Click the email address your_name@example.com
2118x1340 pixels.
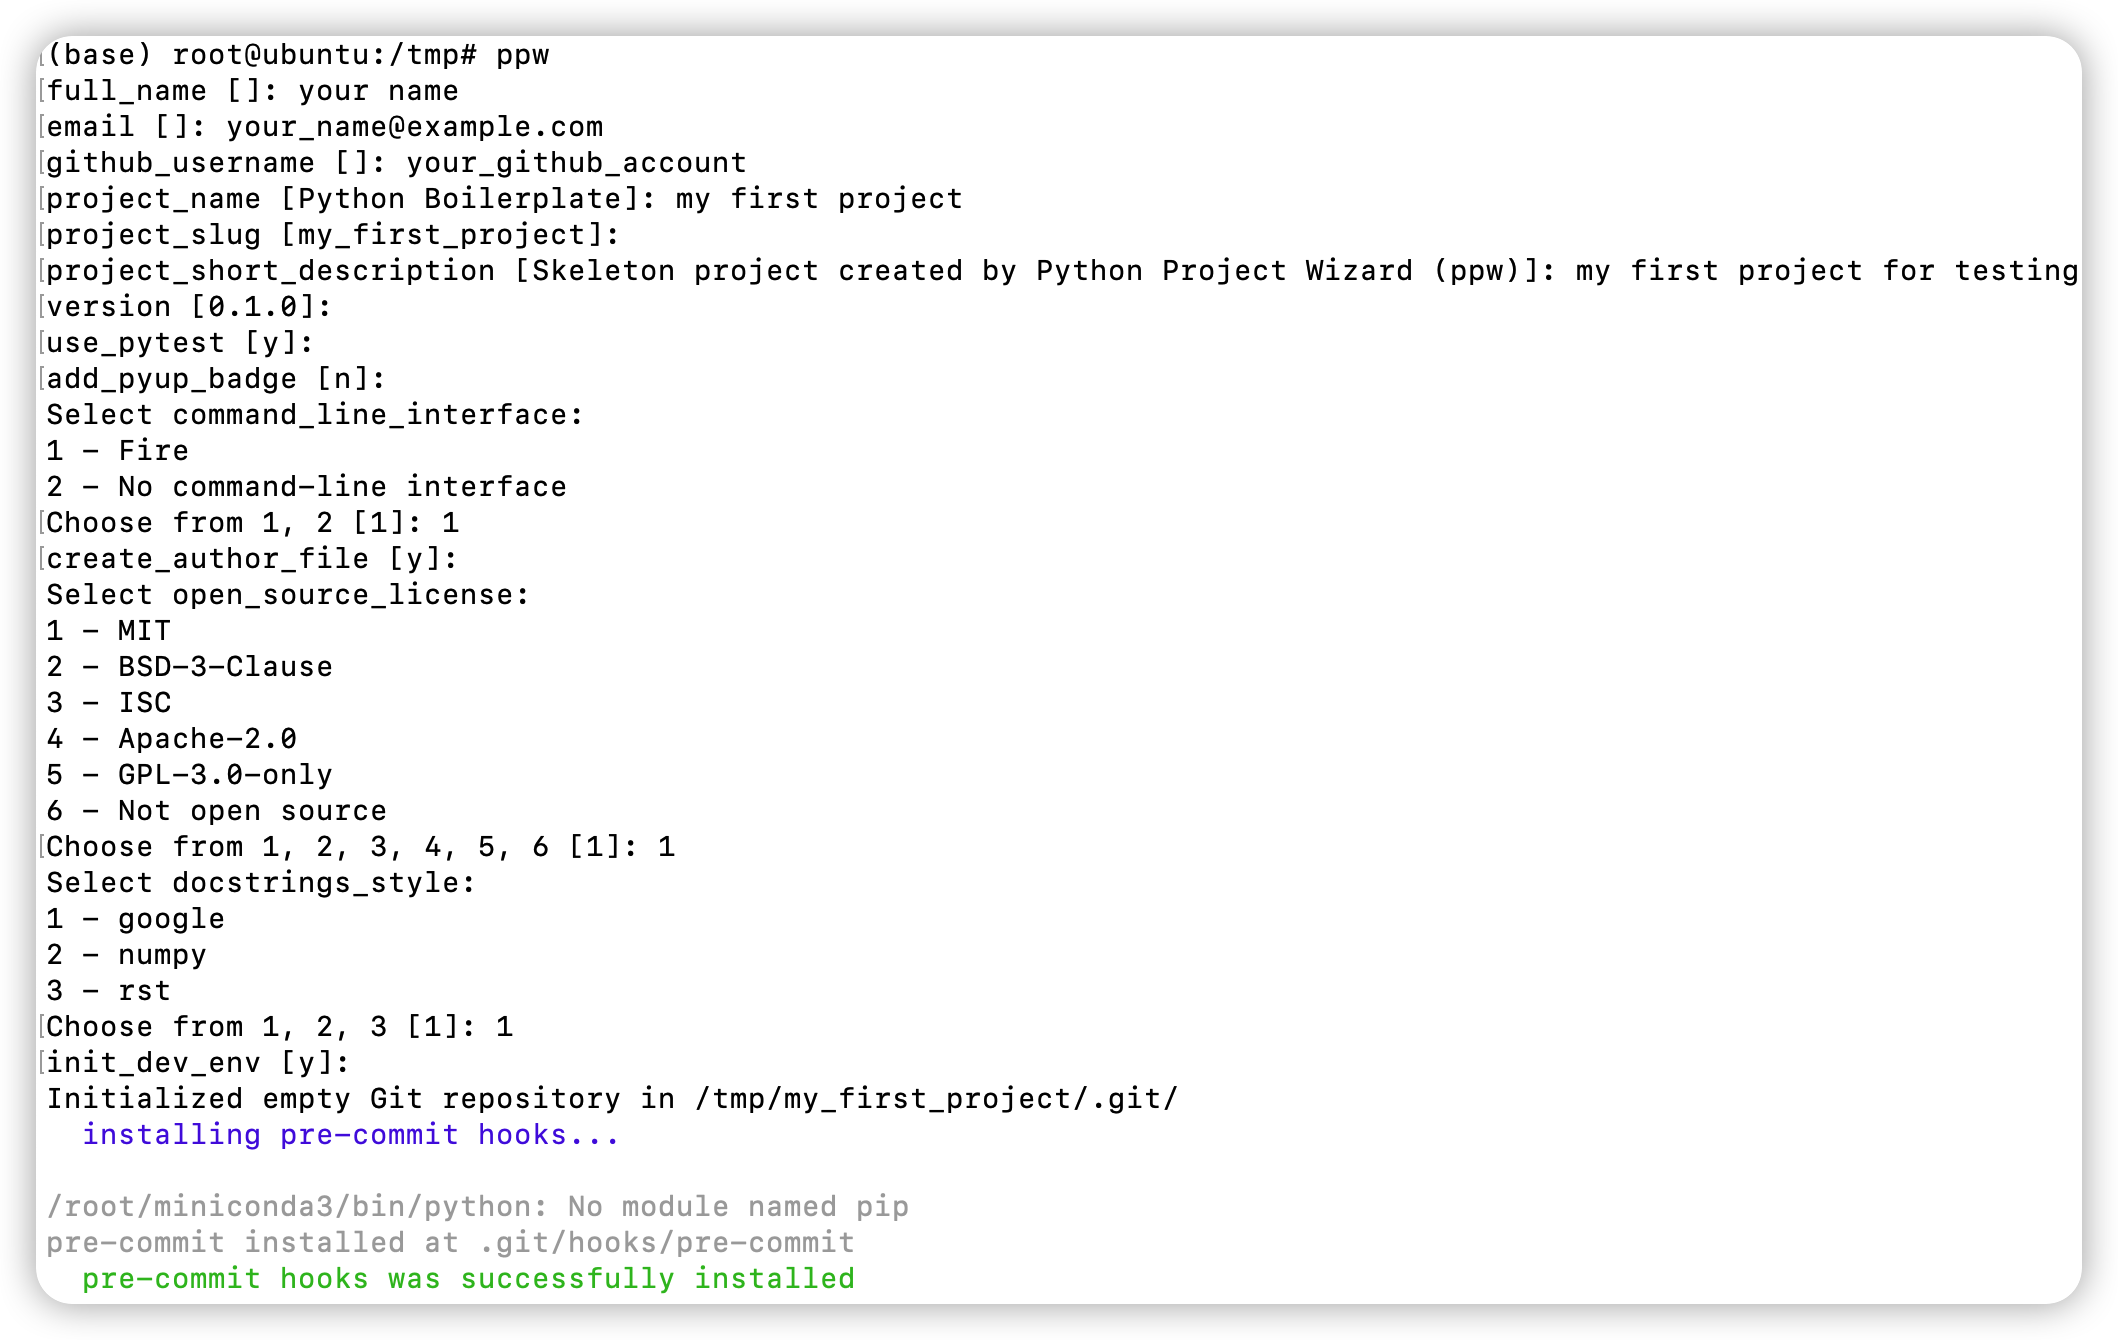414,127
